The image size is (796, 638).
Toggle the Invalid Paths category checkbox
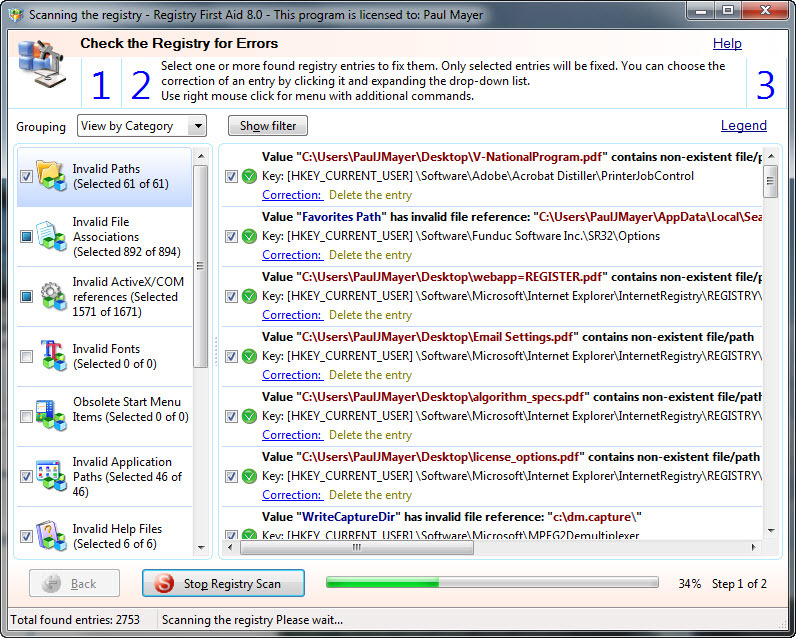(26, 176)
